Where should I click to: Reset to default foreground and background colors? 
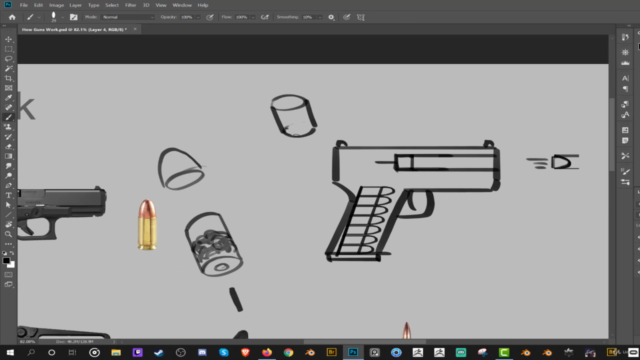pos(4,253)
